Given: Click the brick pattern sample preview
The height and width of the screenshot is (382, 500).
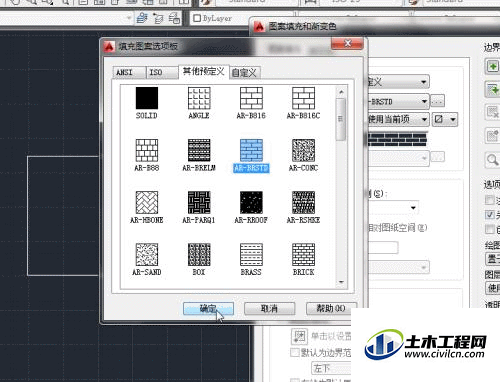Looking at the screenshot, I should pos(397,139).
